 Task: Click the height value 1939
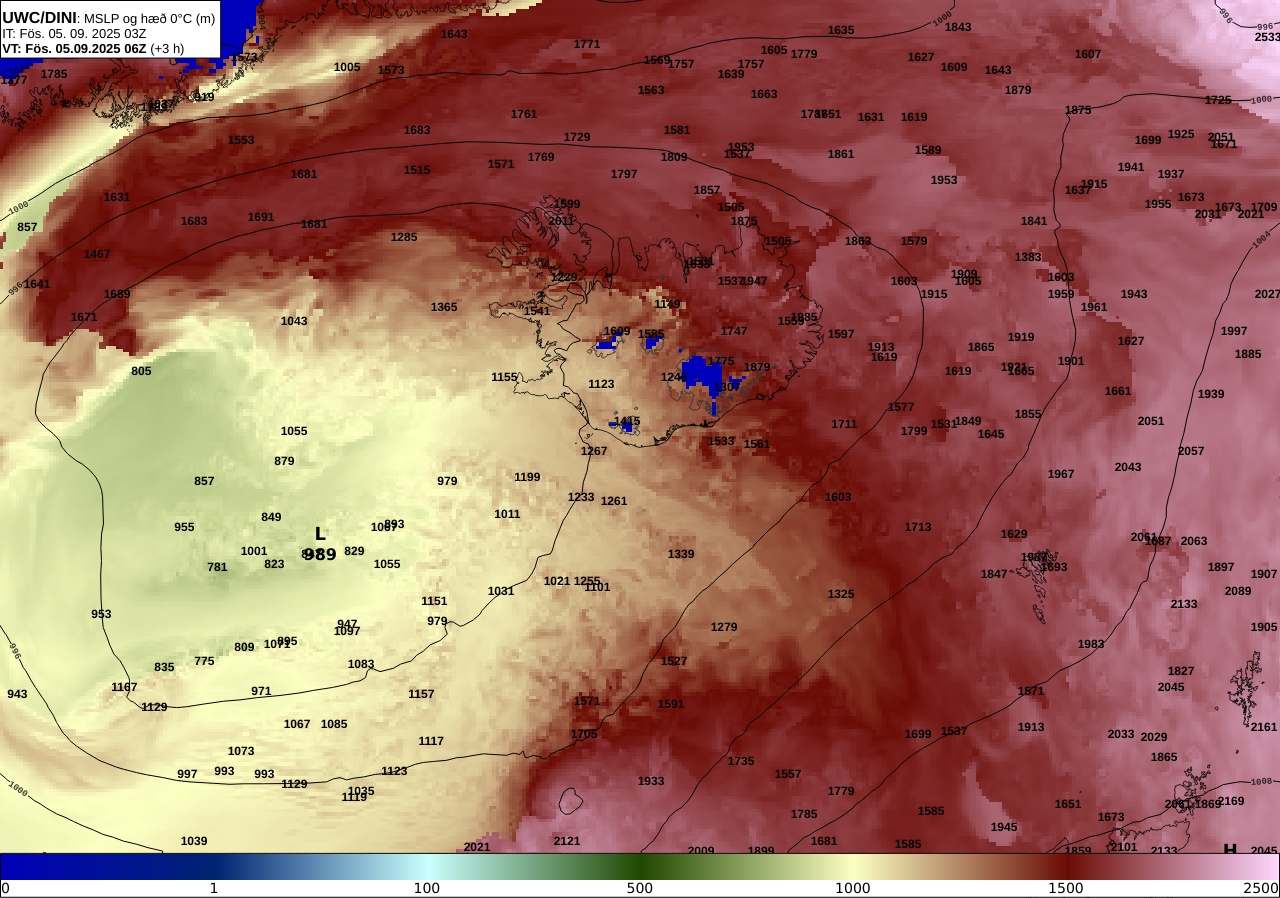tap(1211, 394)
